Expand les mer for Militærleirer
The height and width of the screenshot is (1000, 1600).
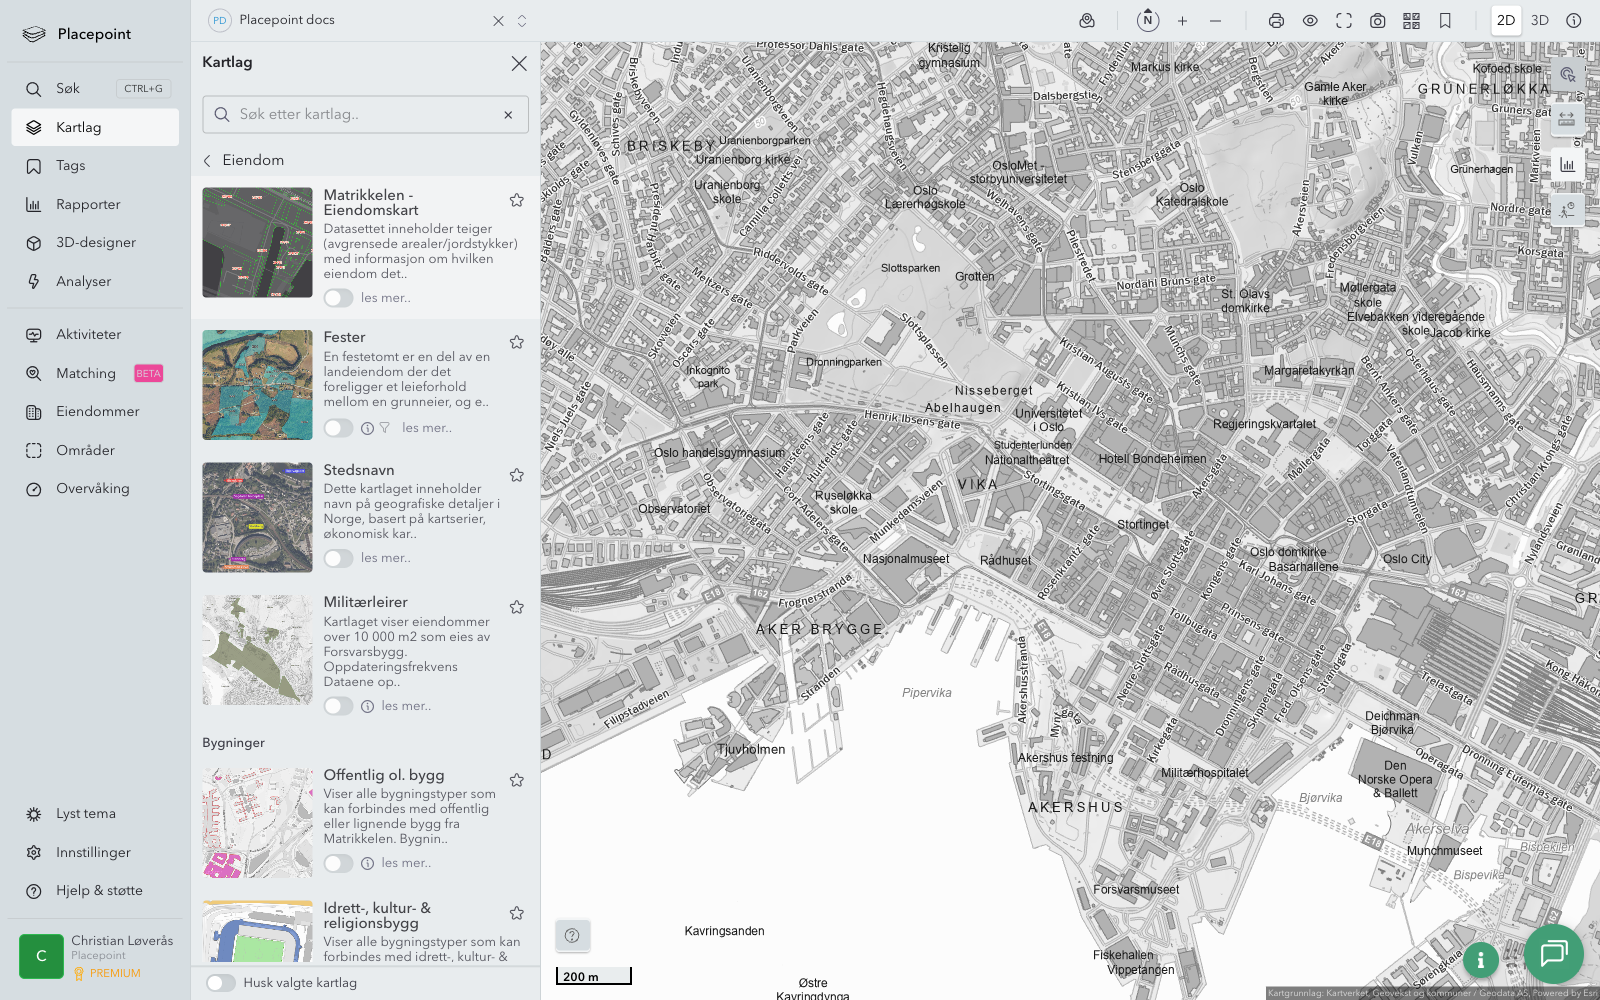tap(406, 706)
